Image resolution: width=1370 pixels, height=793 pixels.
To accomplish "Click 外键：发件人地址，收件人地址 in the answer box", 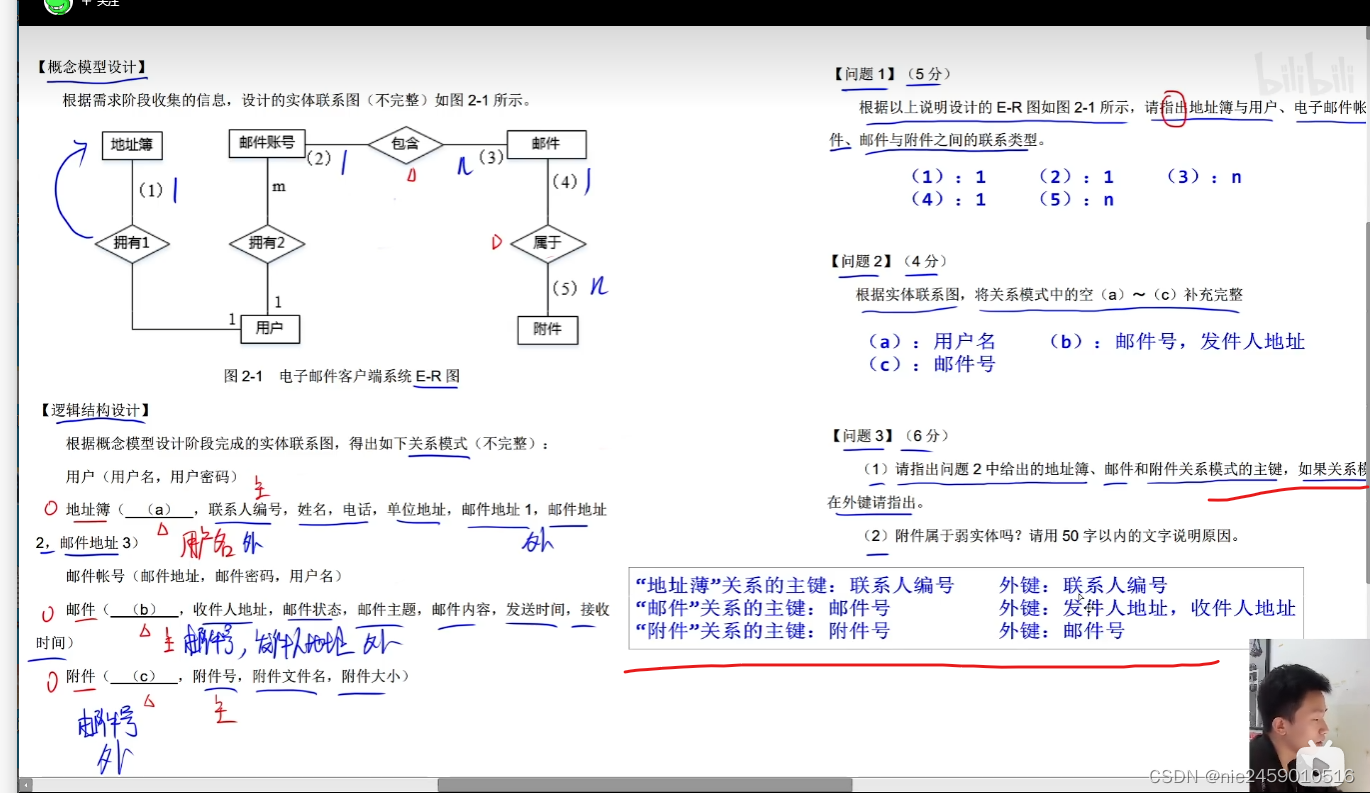I will [x=1147, y=608].
